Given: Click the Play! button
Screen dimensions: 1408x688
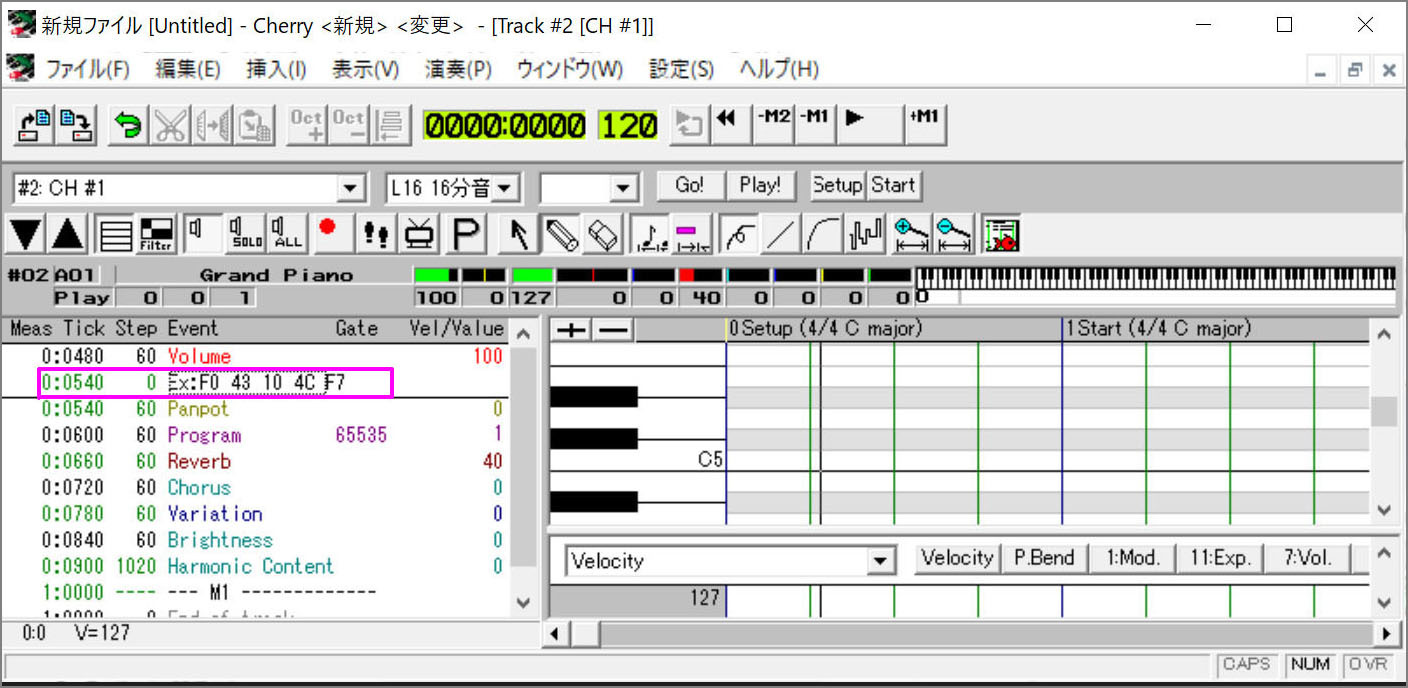Looking at the screenshot, I should [x=760, y=185].
